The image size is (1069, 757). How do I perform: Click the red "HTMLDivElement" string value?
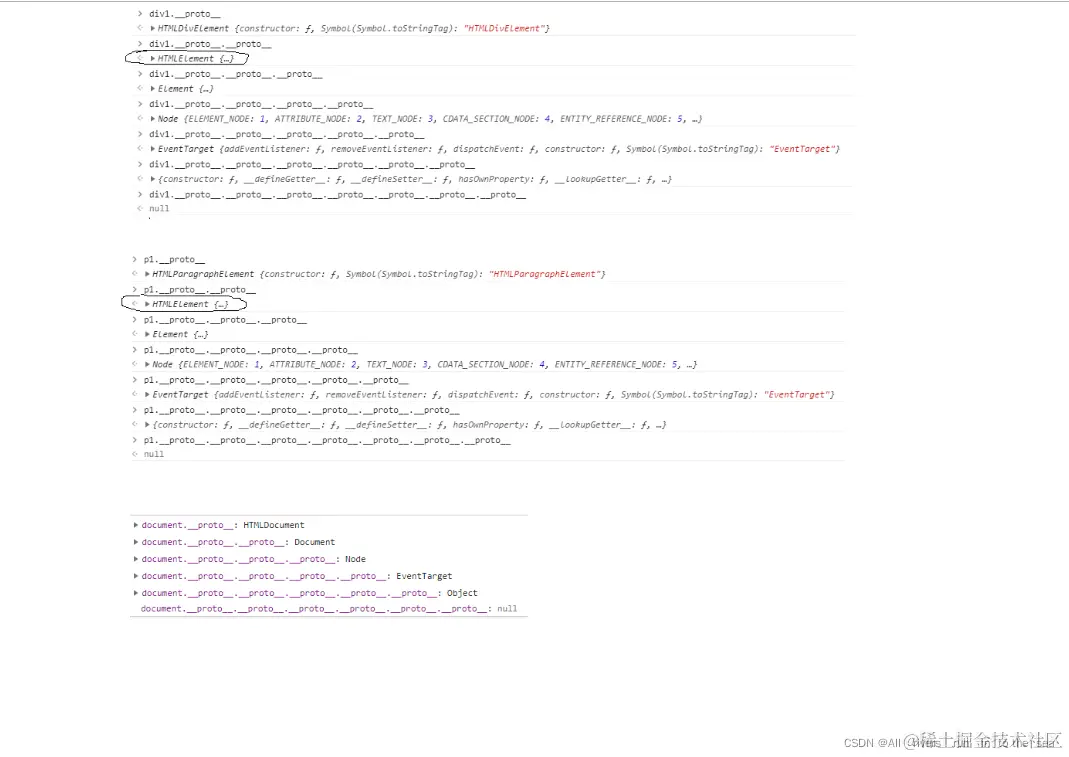pos(504,29)
